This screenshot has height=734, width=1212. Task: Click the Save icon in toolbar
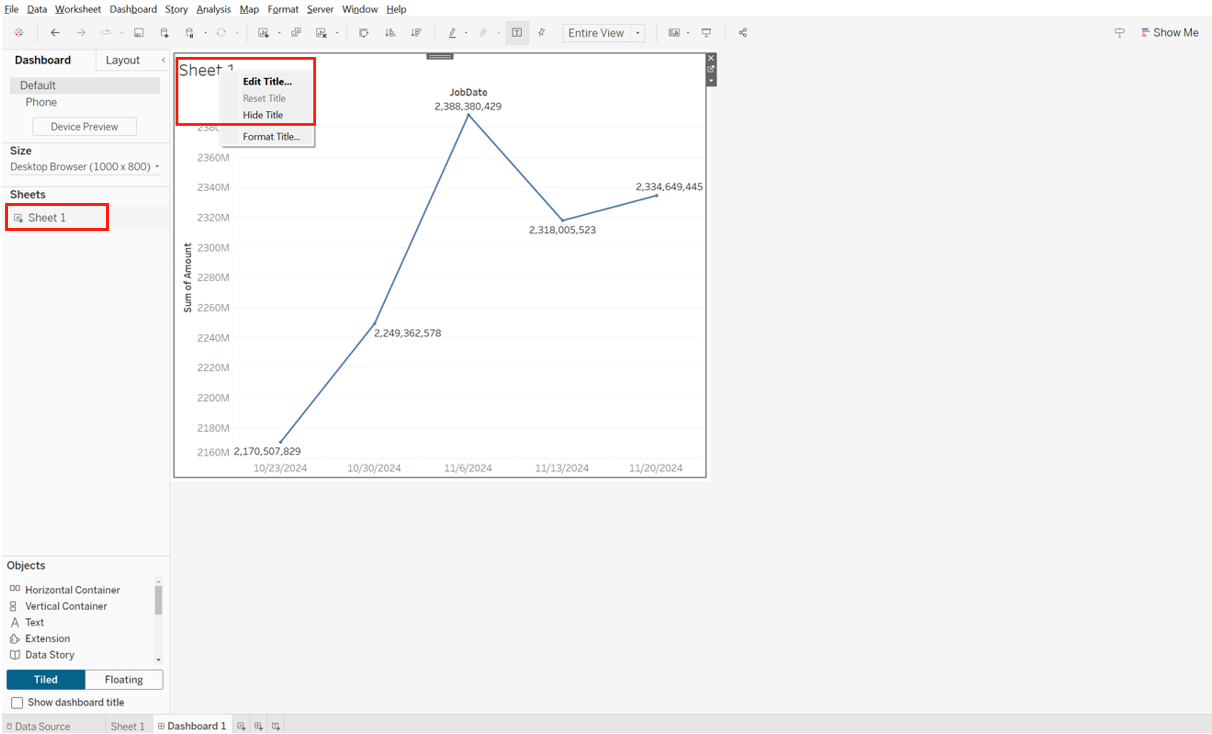pos(138,33)
